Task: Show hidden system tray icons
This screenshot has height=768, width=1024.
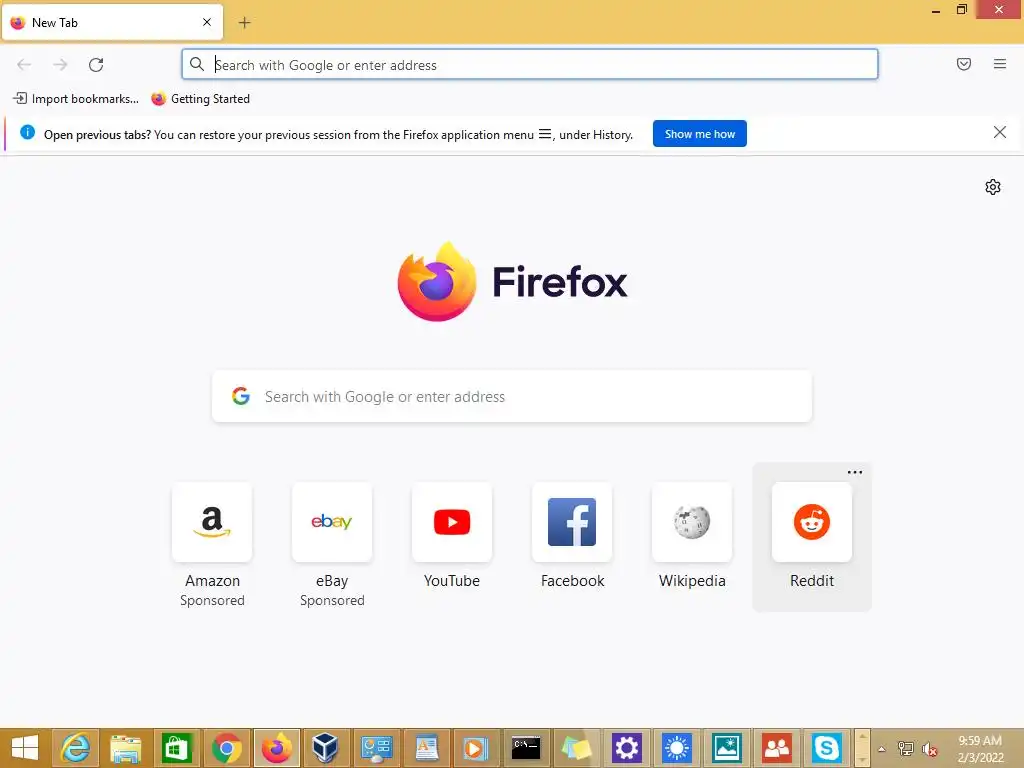Action: click(882, 749)
